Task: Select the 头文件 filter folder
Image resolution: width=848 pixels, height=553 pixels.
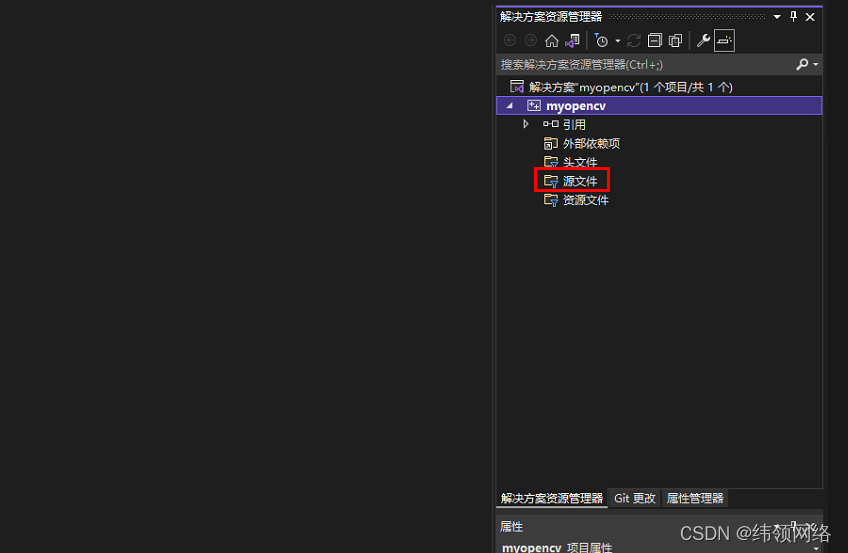Action: [580, 162]
